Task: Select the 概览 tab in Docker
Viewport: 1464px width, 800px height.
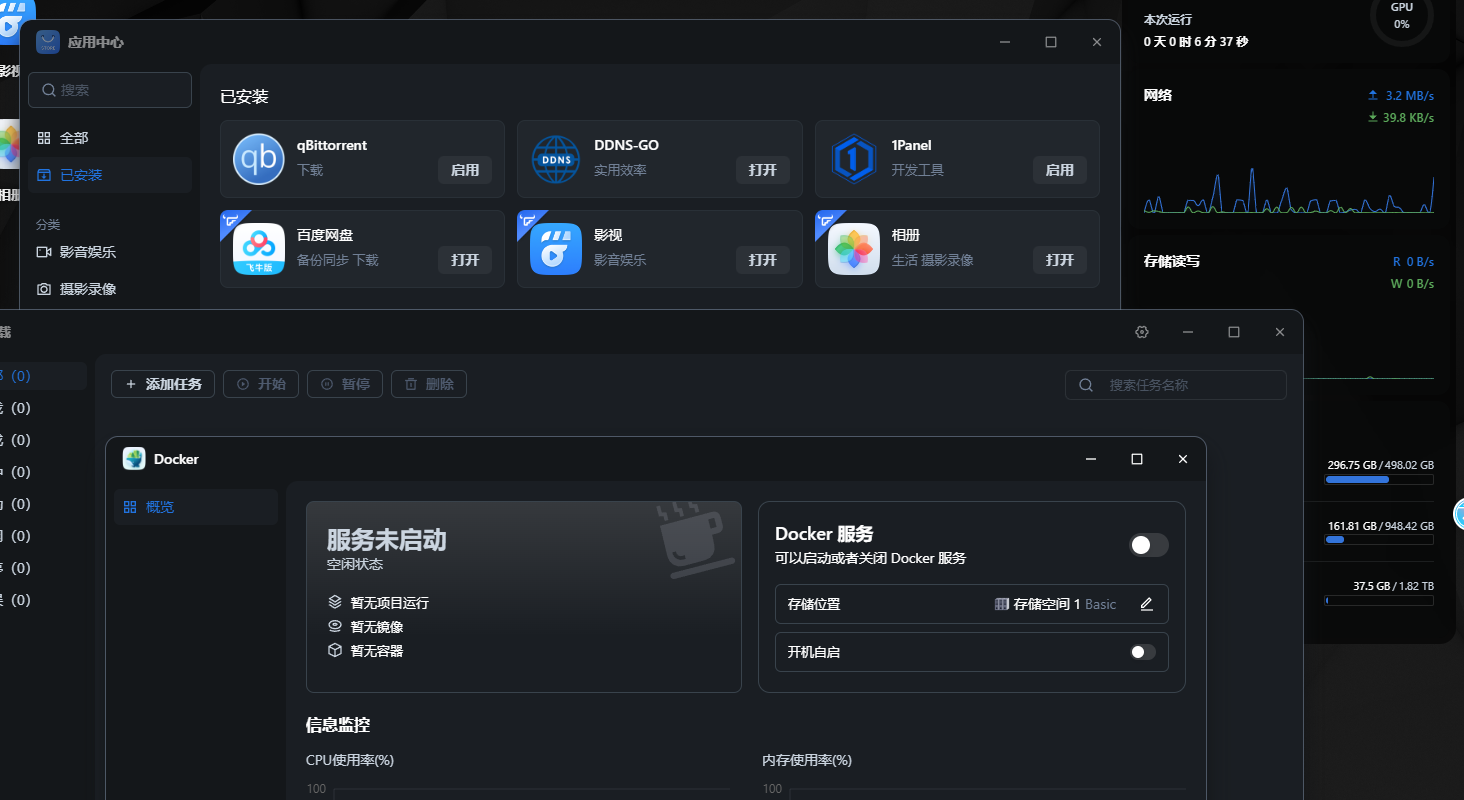Action: (x=195, y=507)
